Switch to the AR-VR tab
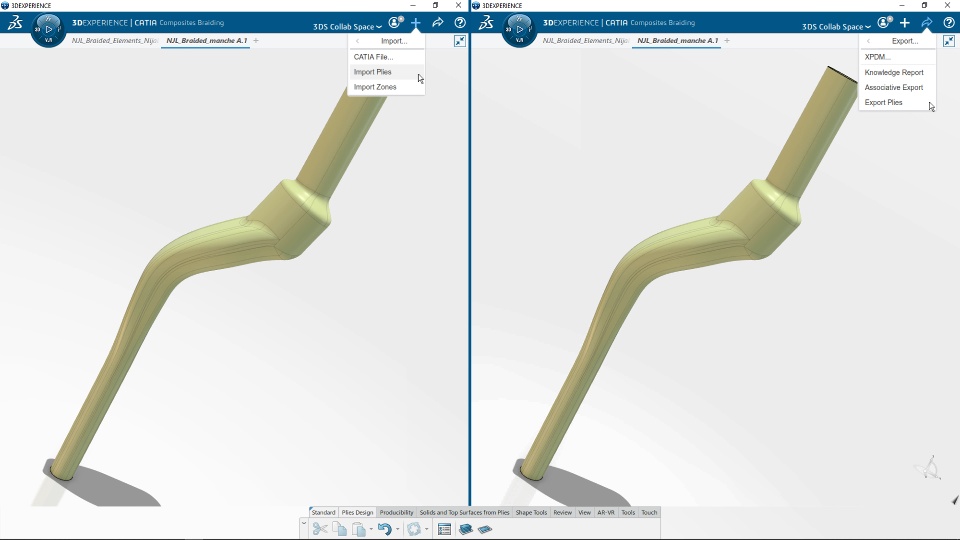Screen dimensions: 960x540 pyautogui.click(x=606, y=512)
